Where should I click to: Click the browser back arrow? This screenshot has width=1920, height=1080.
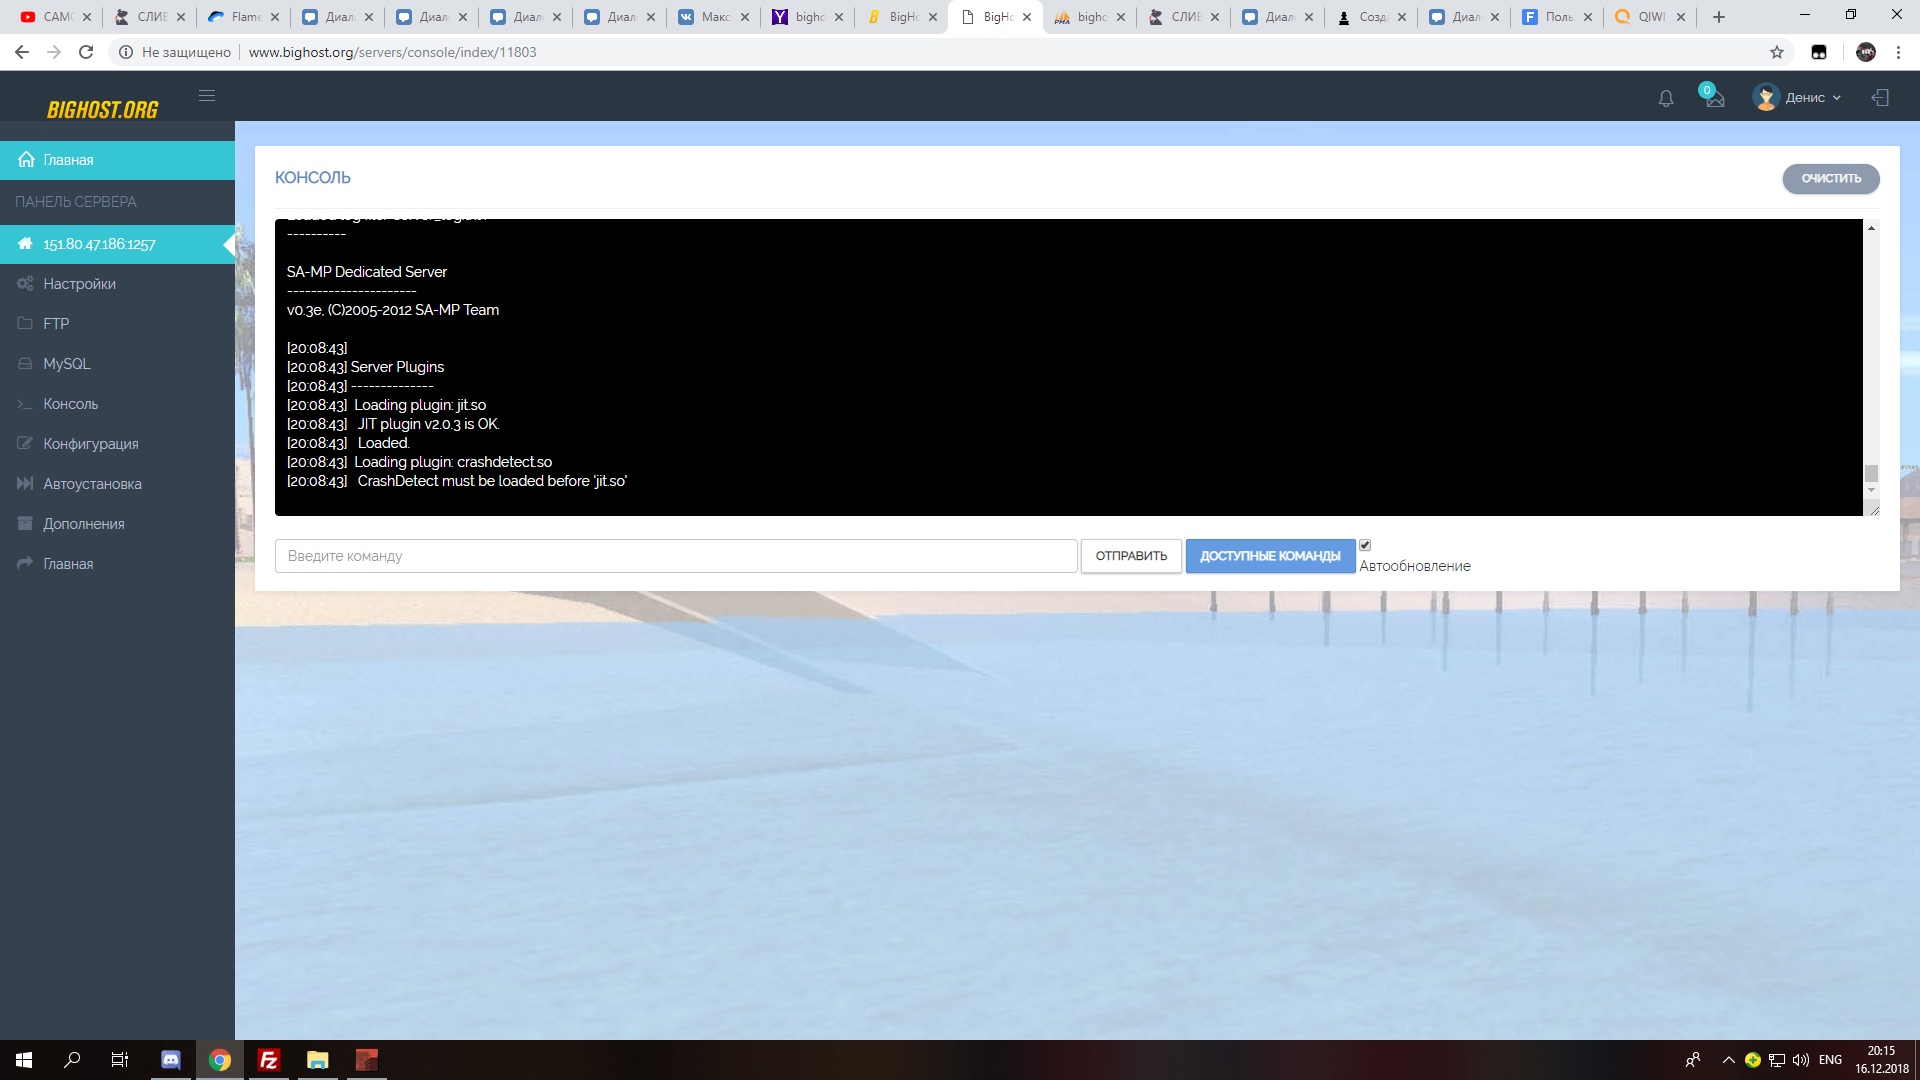pos(22,52)
